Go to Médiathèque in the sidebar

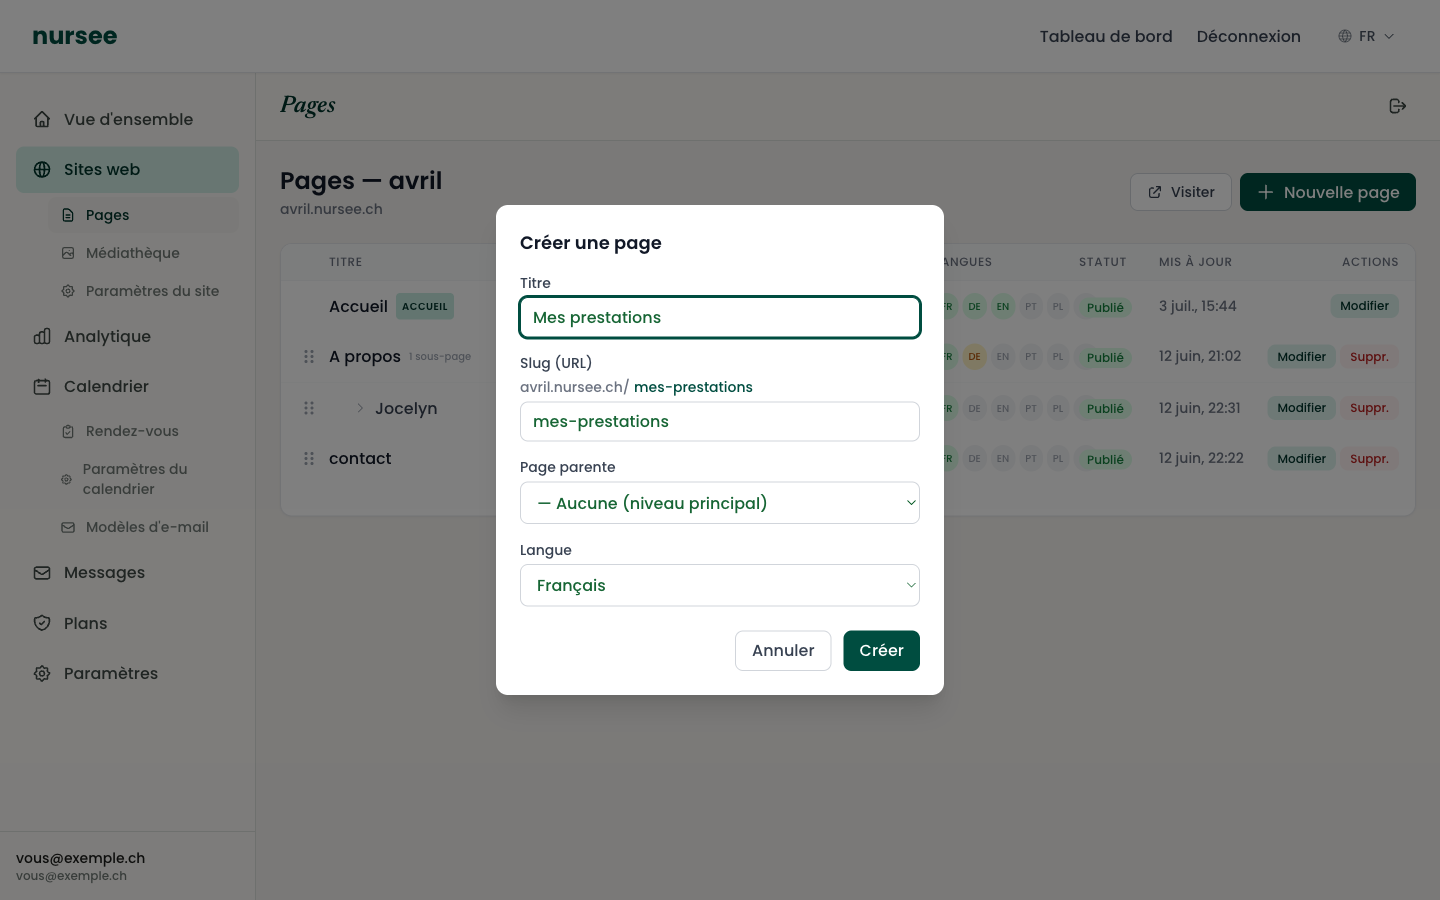143,253
